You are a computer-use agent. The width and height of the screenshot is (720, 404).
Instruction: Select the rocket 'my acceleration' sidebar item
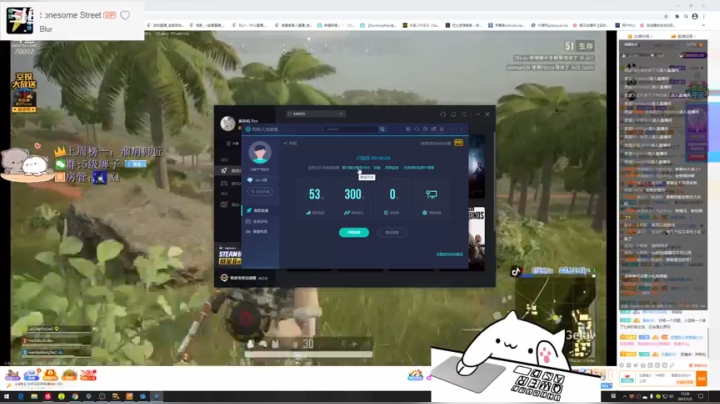[x=259, y=210]
